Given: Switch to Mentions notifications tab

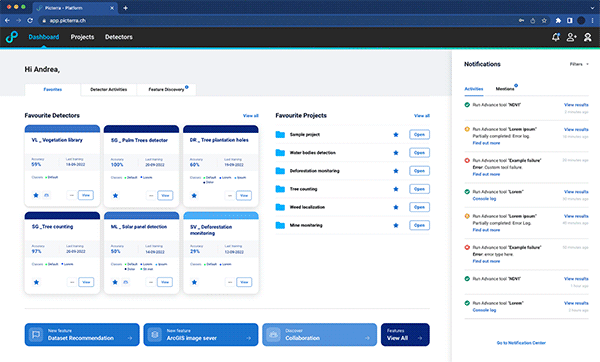Looking at the screenshot, I should tap(505, 89).
